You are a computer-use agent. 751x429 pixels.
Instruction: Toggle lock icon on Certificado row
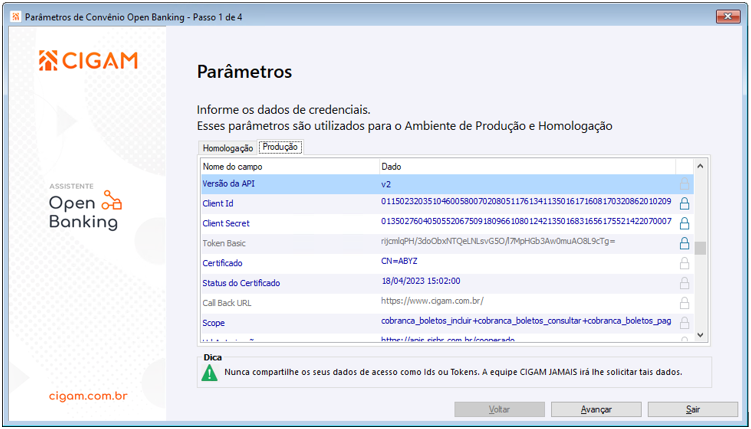pyautogui.click(x=684, y=263)
